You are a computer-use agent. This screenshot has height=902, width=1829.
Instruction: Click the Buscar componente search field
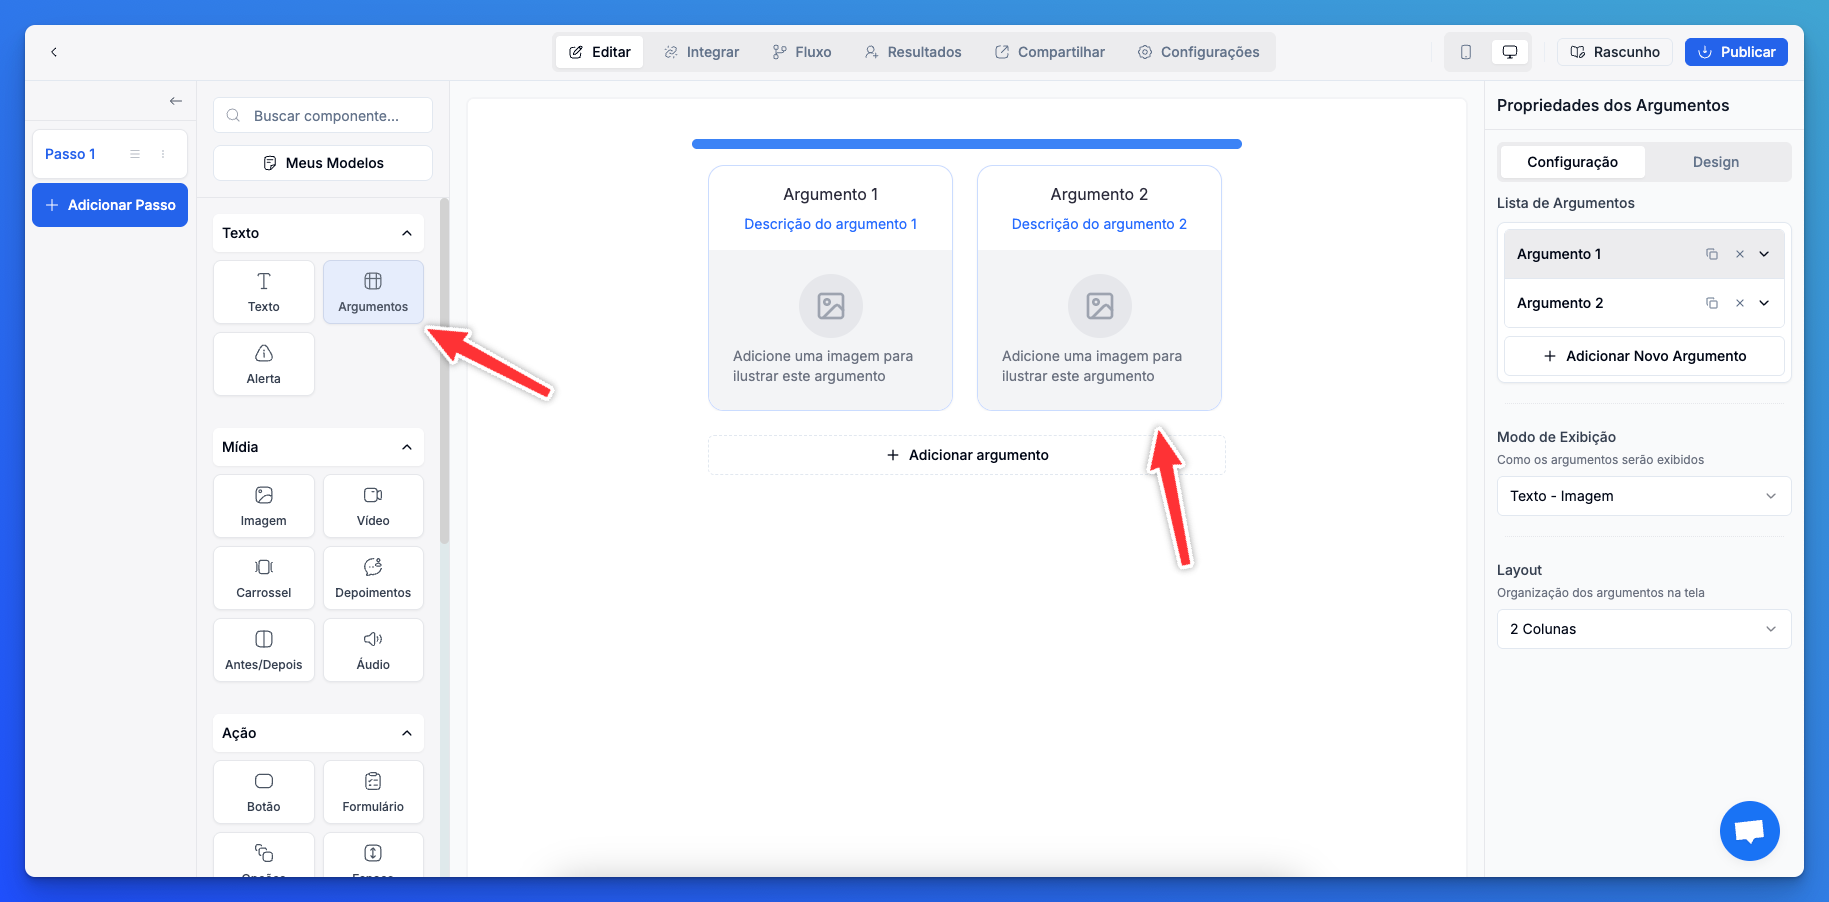(x=324, y=116)
